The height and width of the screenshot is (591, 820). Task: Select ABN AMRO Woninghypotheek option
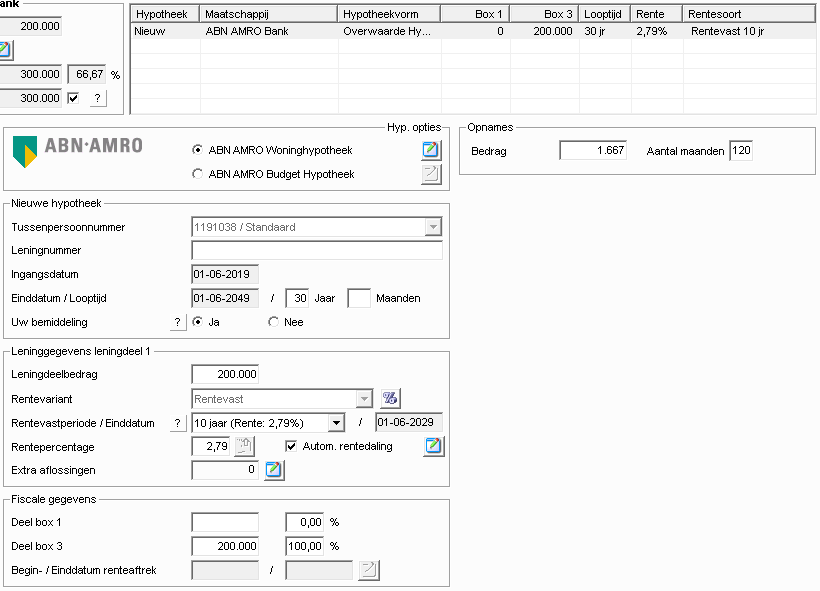click(197, 150)
